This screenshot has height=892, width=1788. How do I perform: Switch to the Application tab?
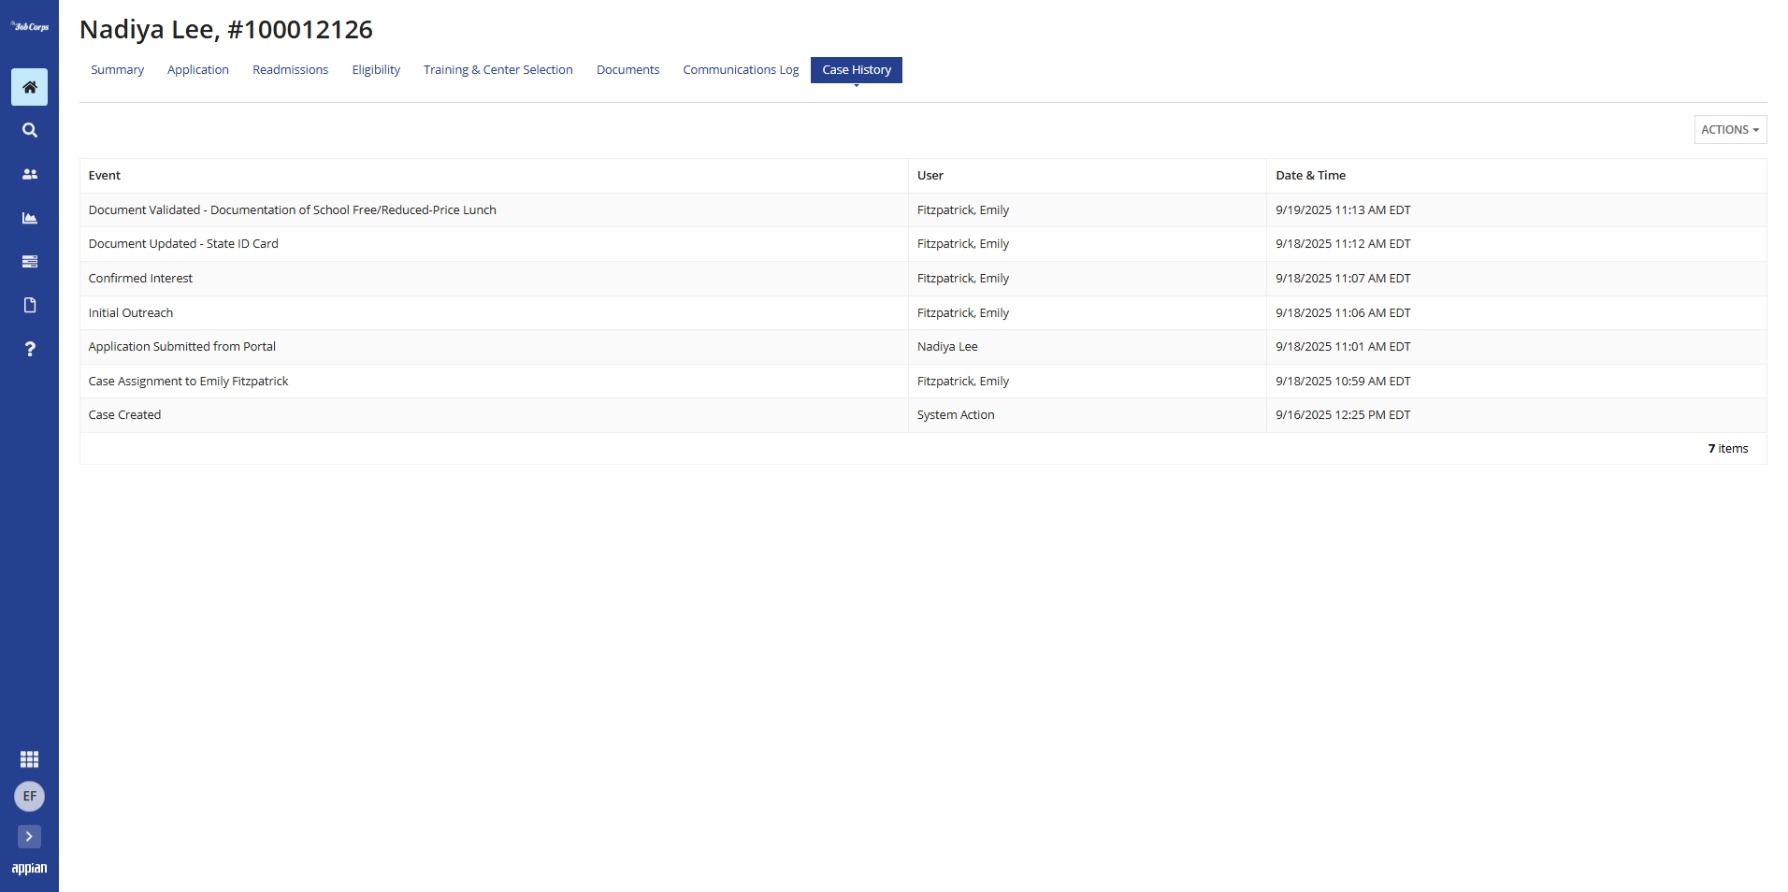coord(198,70)
